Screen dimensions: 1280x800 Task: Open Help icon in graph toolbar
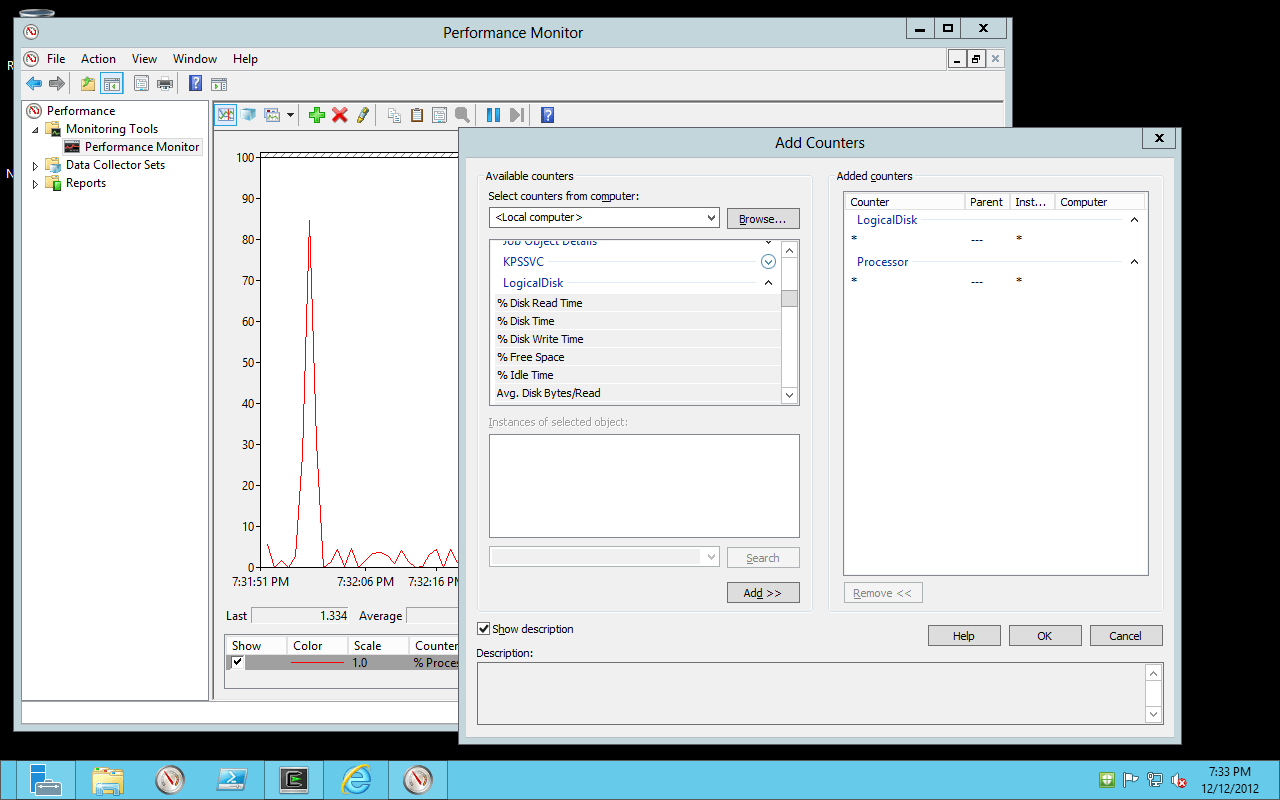pos(547,115)
